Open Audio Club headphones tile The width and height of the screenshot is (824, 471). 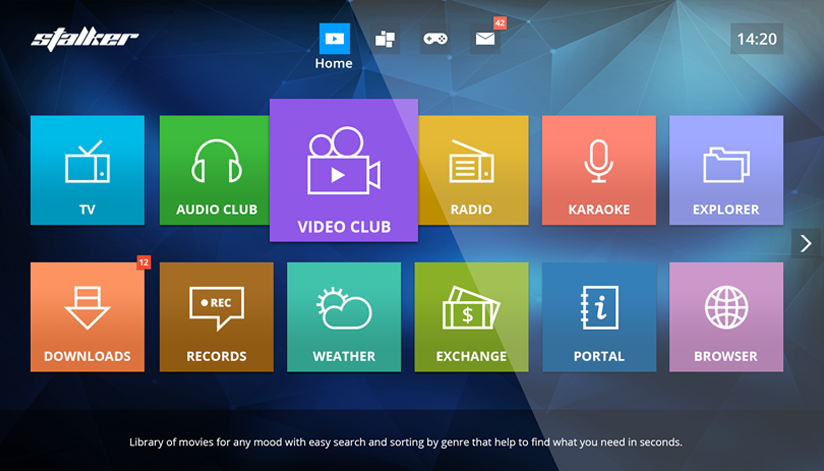(215, 170)
